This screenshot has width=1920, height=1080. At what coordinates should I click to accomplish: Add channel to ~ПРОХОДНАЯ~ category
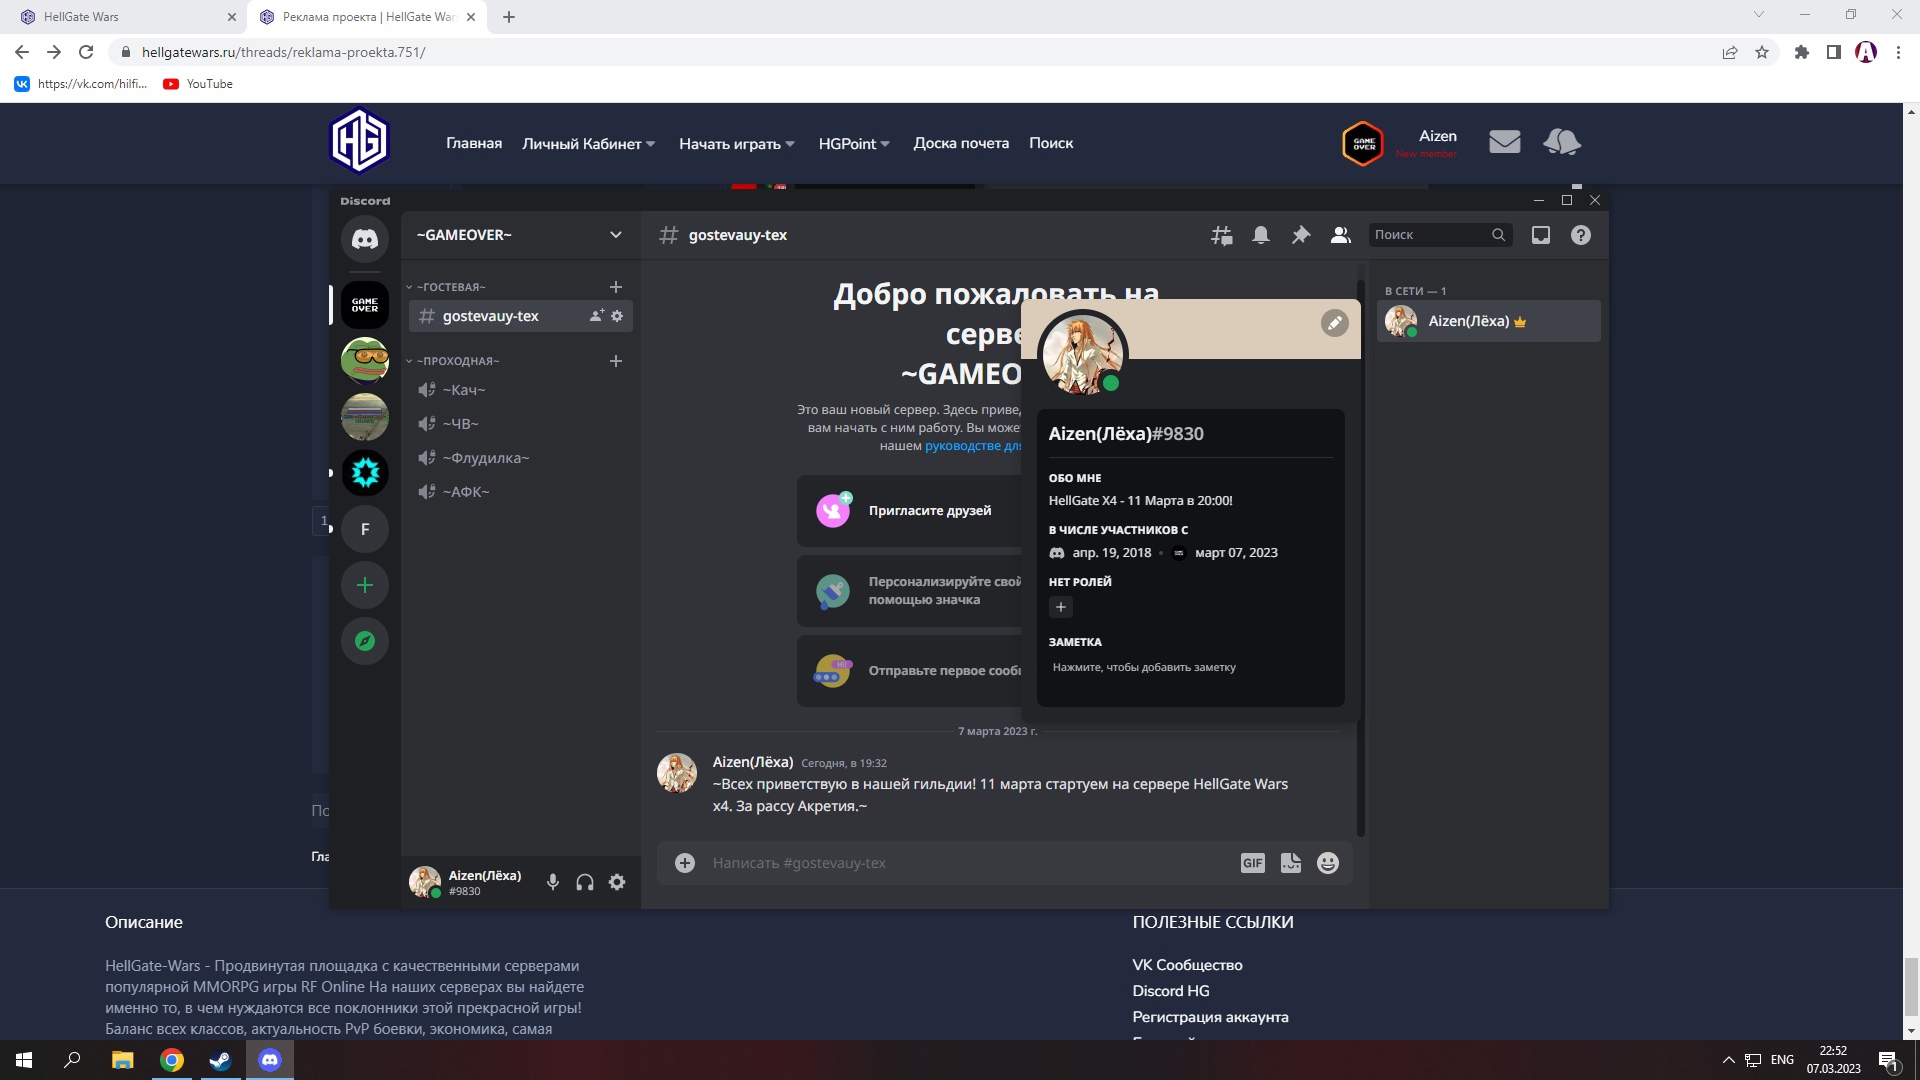tap(616, 361)
